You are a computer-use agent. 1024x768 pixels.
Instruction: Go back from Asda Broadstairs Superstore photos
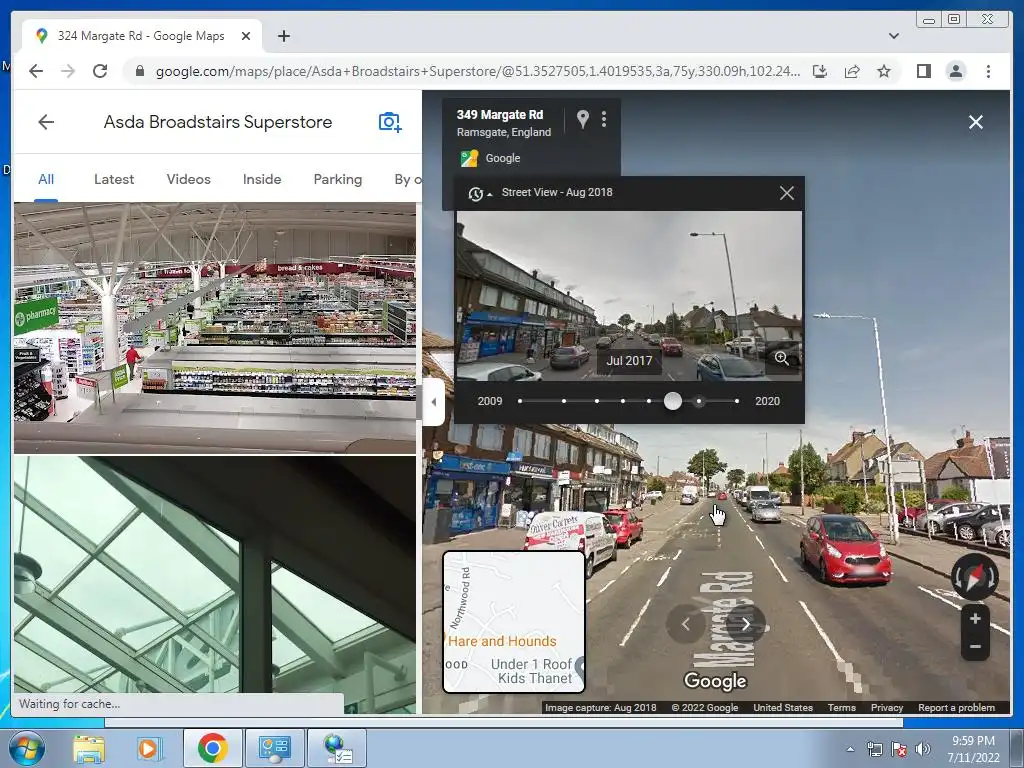pos(46,122)
